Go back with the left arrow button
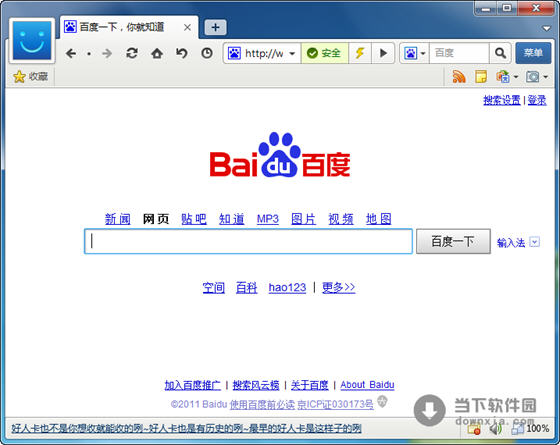560x445 pixels. tap(71, 54)
